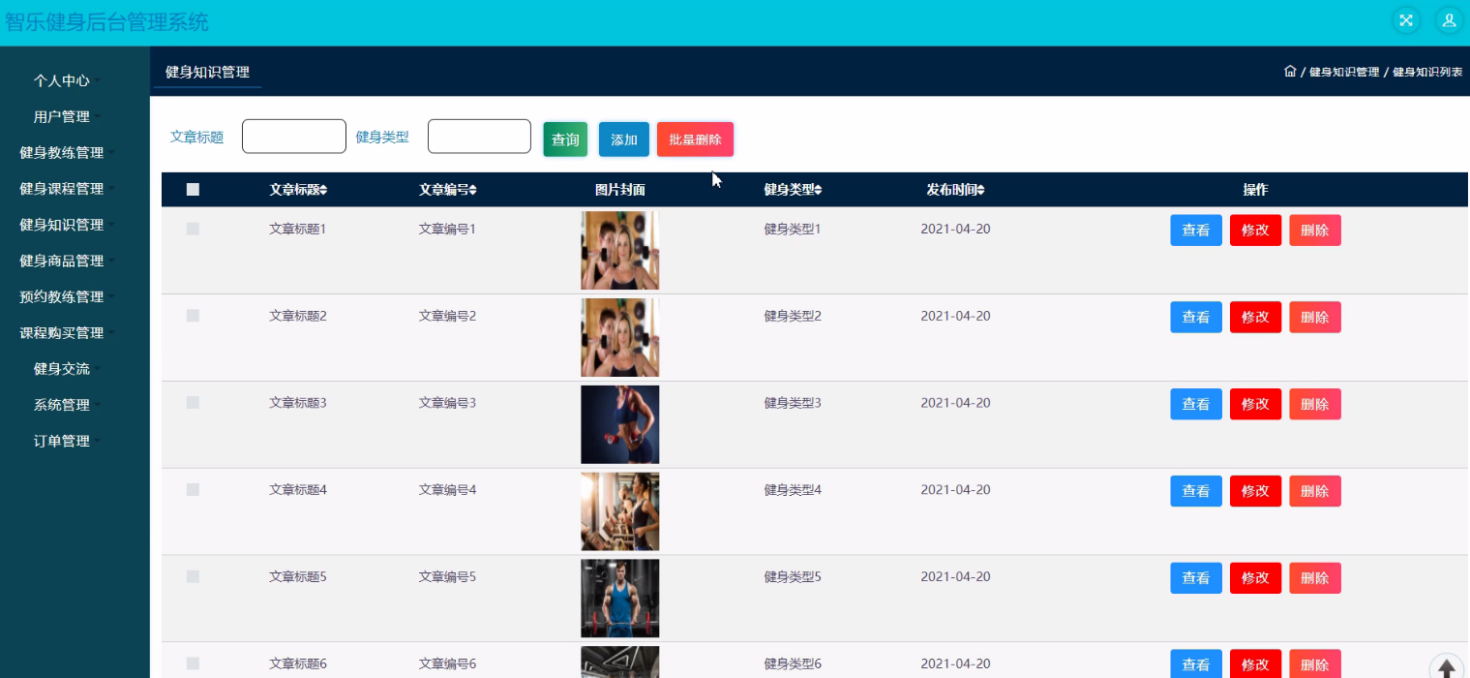Screen dimensions: 1470x678
Task: Click the blue 添加 button
Action: coord(624,140)
